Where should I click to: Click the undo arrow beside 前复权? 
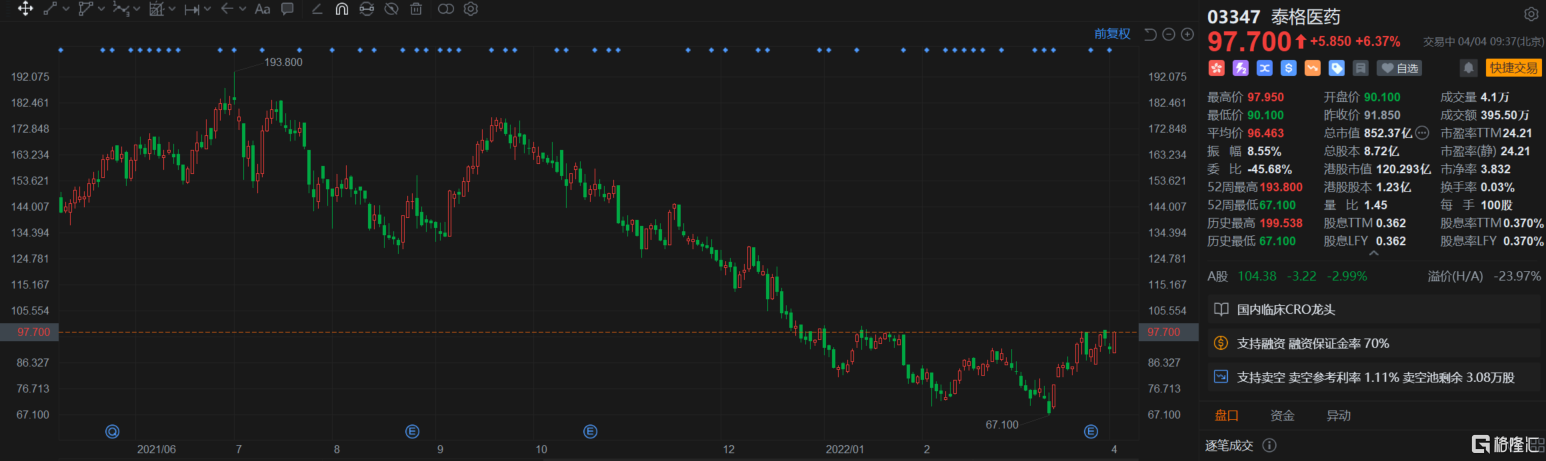coord(1150,34)
